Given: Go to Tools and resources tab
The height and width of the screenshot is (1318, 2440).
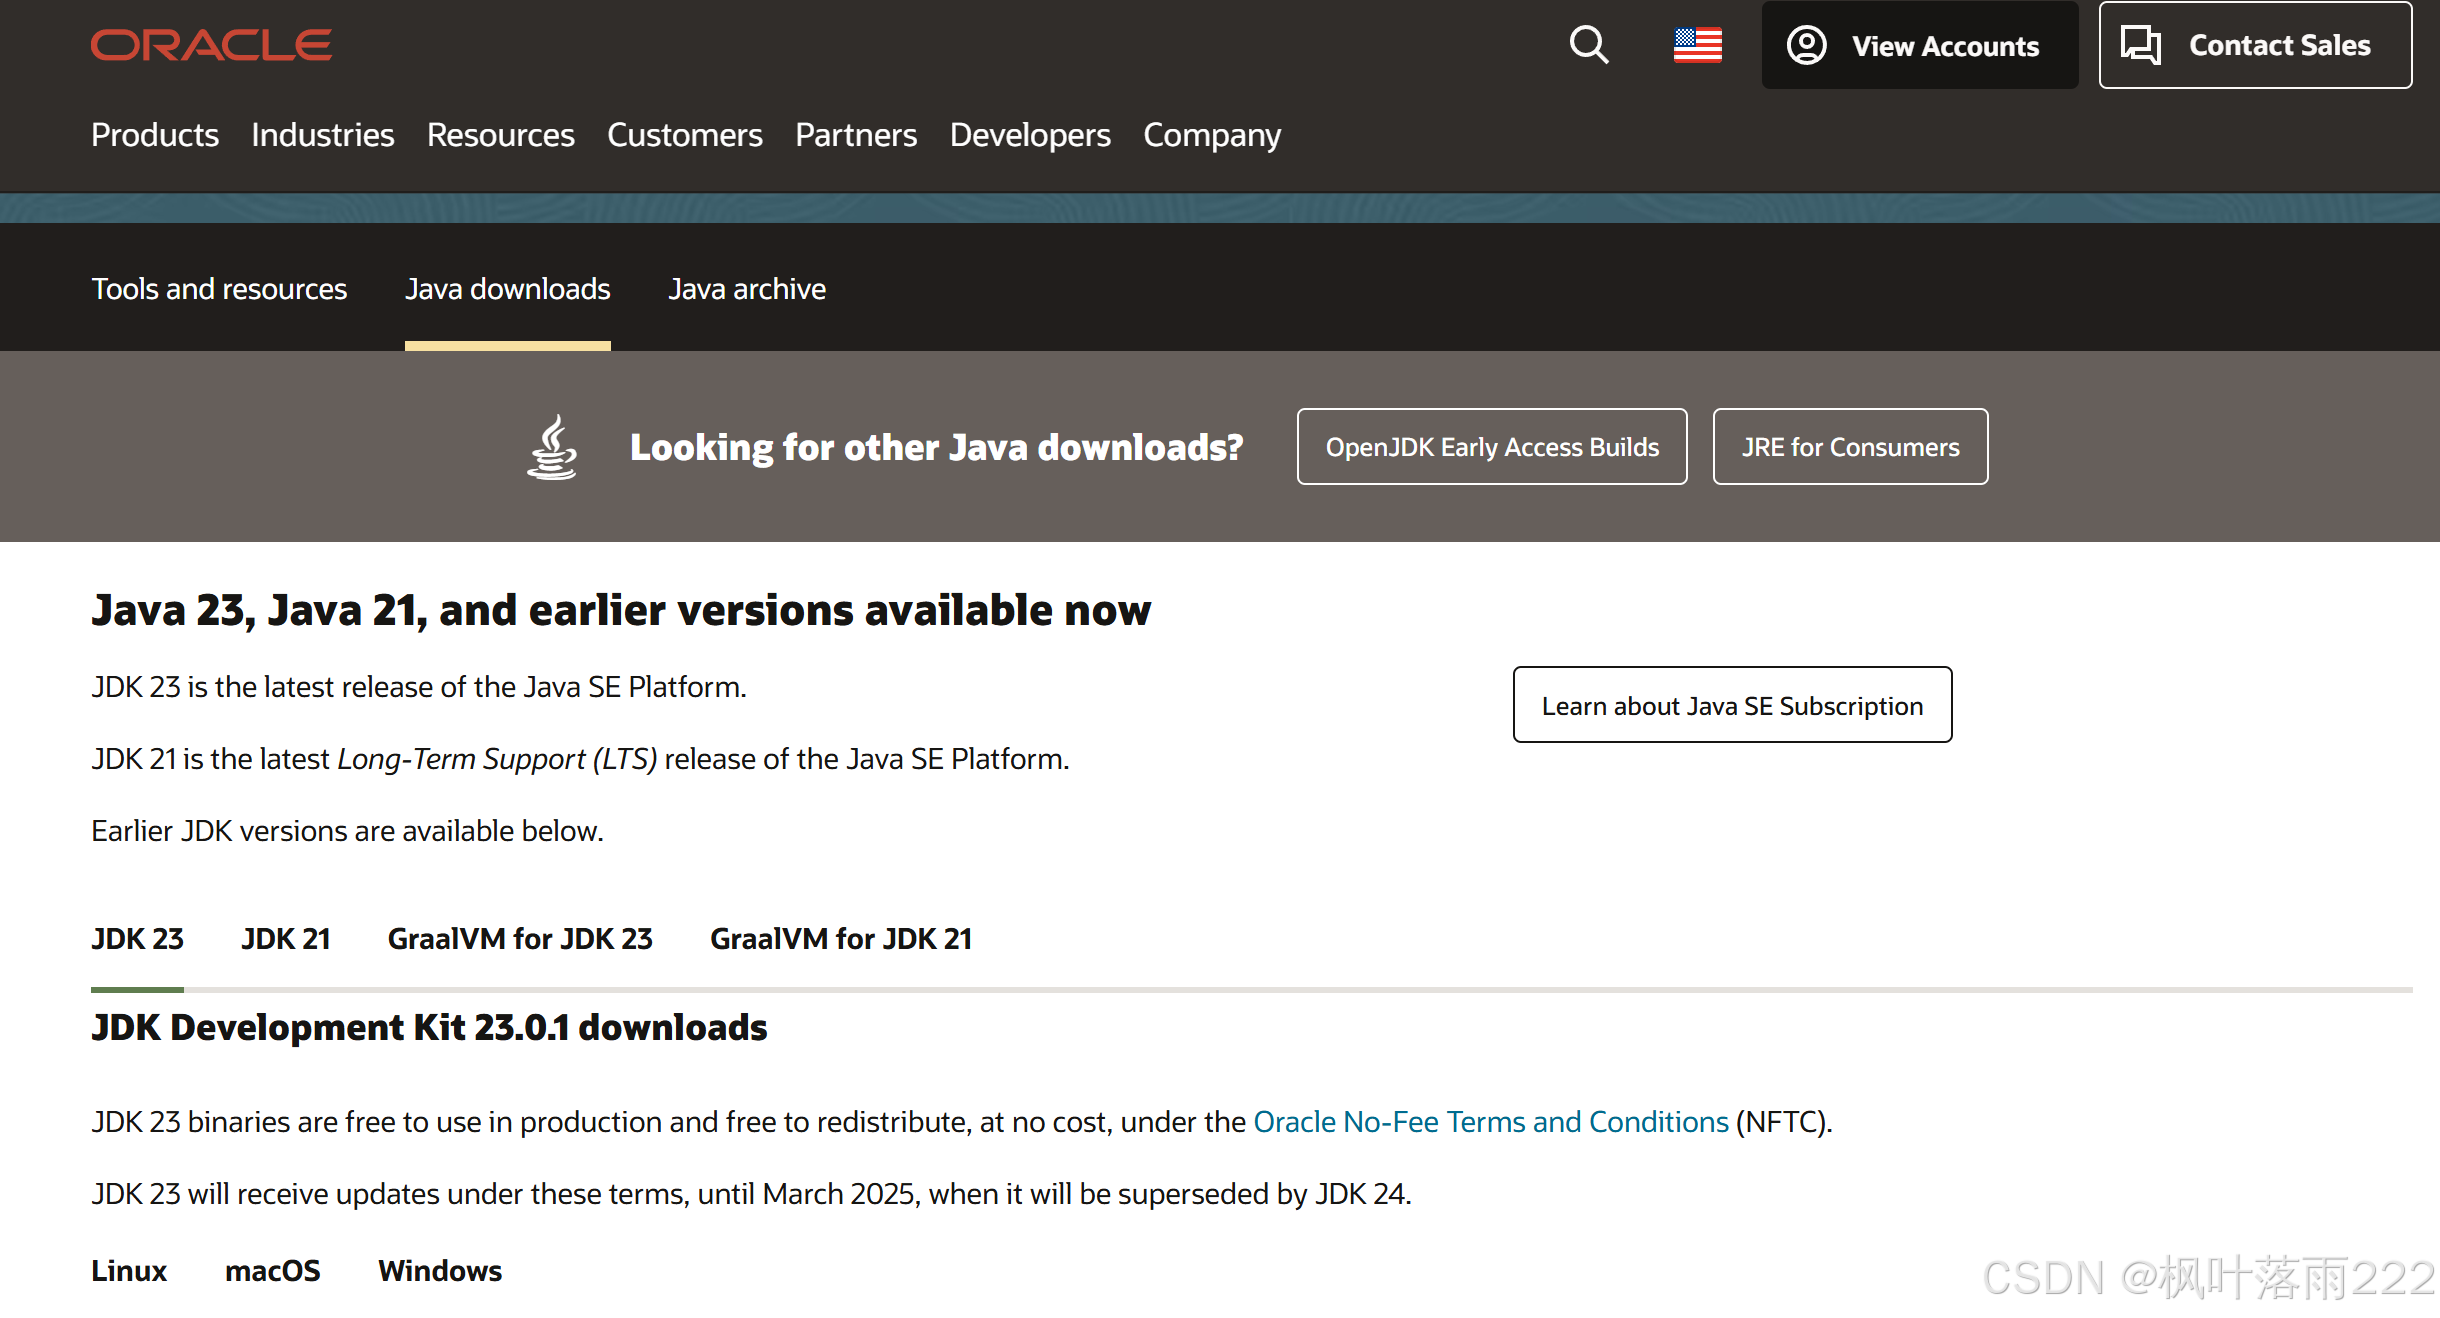Looking at the screenshot, I should (x=219, y=289).
